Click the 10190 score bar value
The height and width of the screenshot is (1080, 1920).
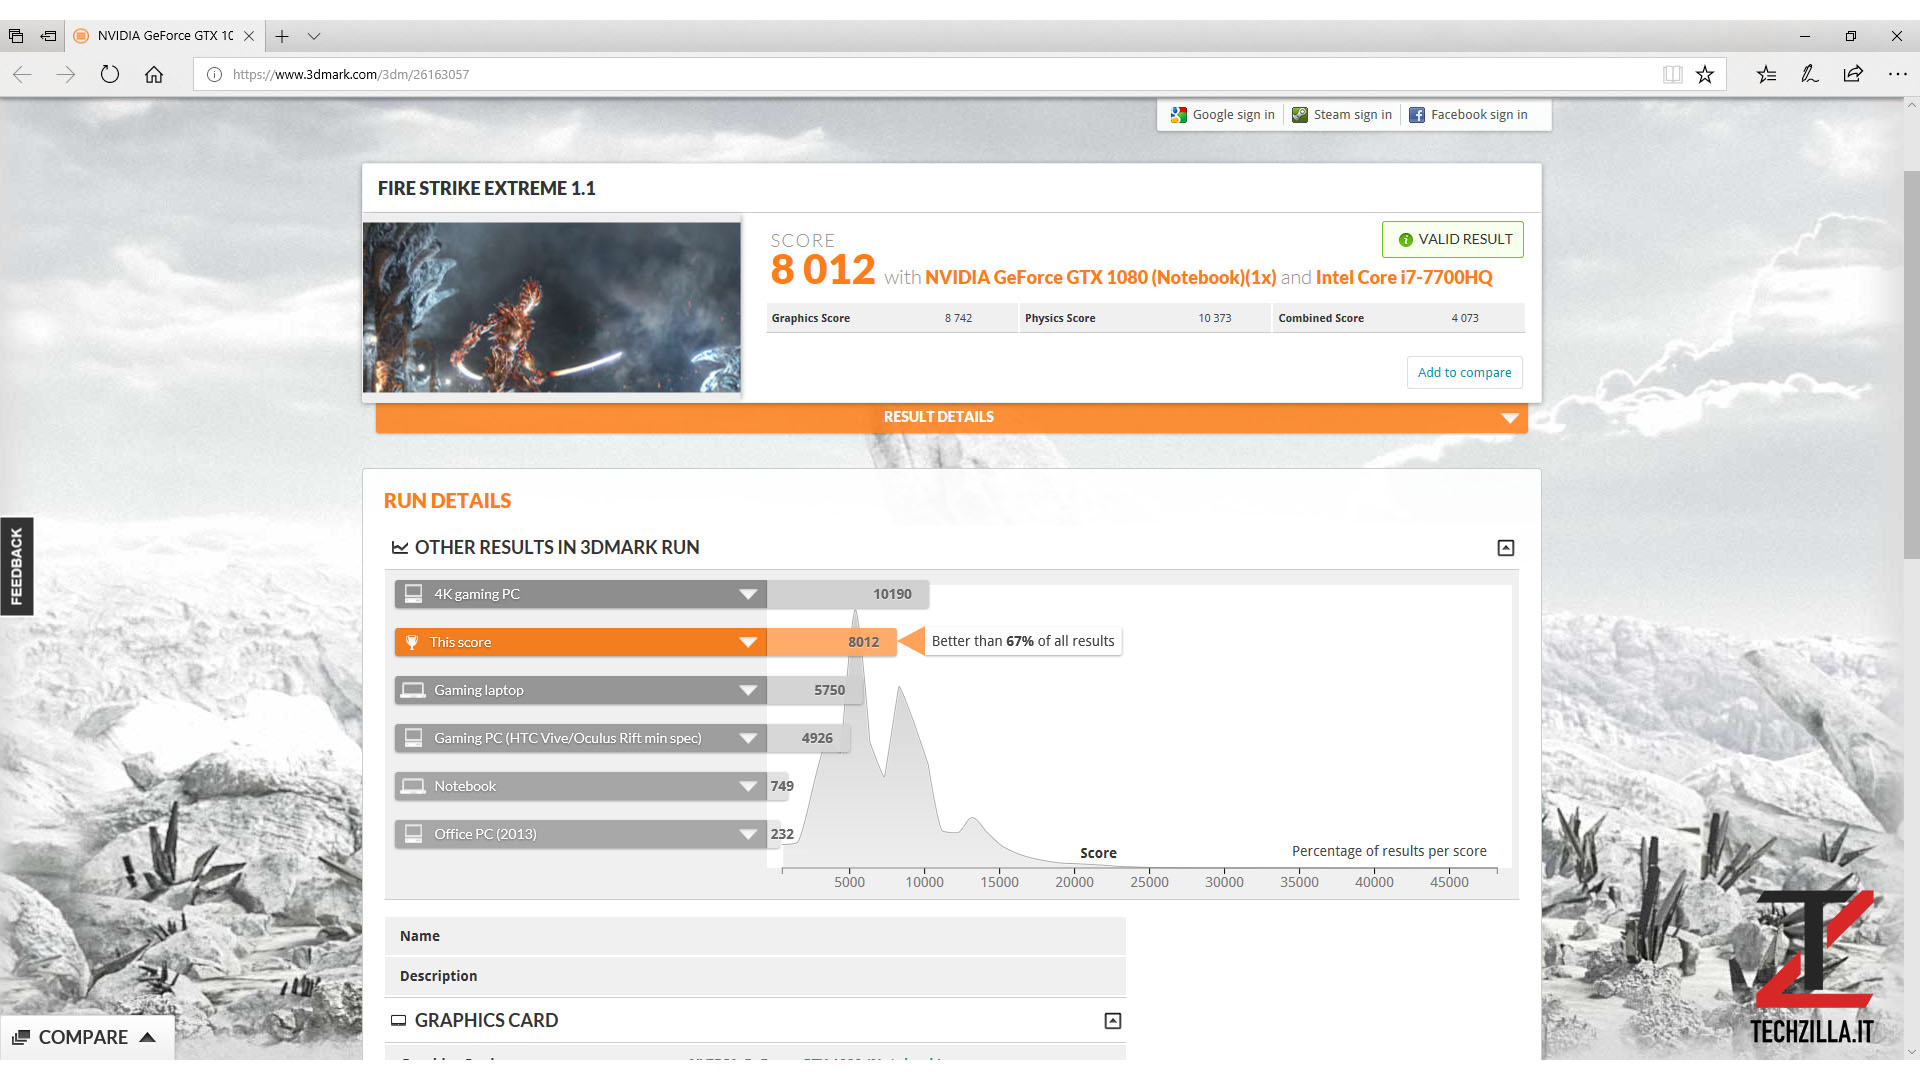[892, 594]
